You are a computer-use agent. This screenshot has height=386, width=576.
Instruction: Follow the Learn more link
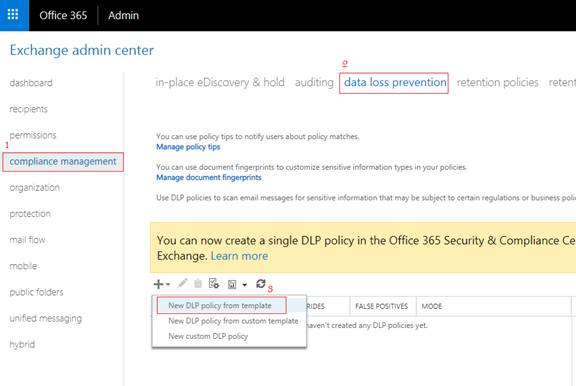(239, 256)
